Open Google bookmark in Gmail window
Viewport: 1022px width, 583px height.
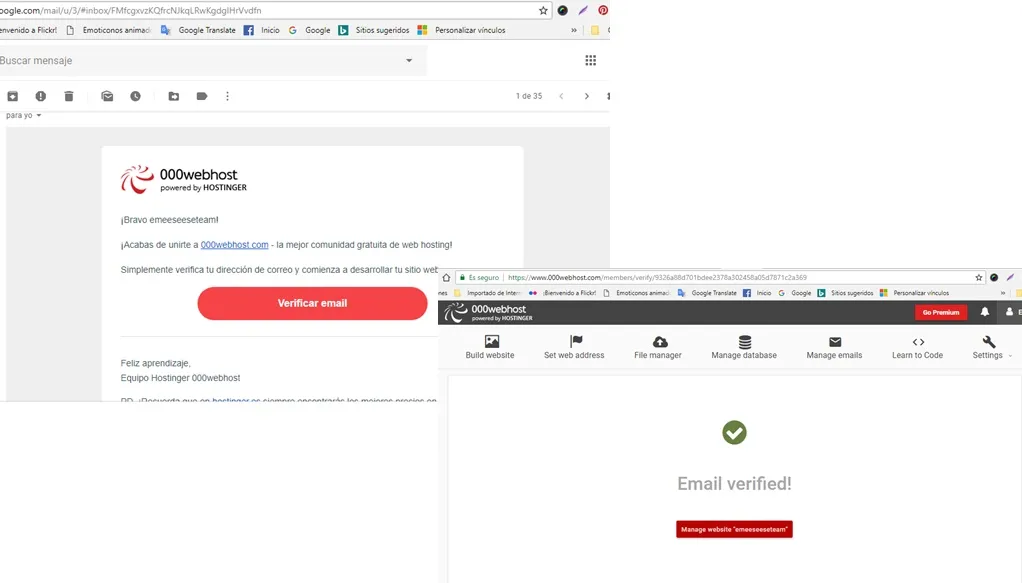(x=310, y=30)
